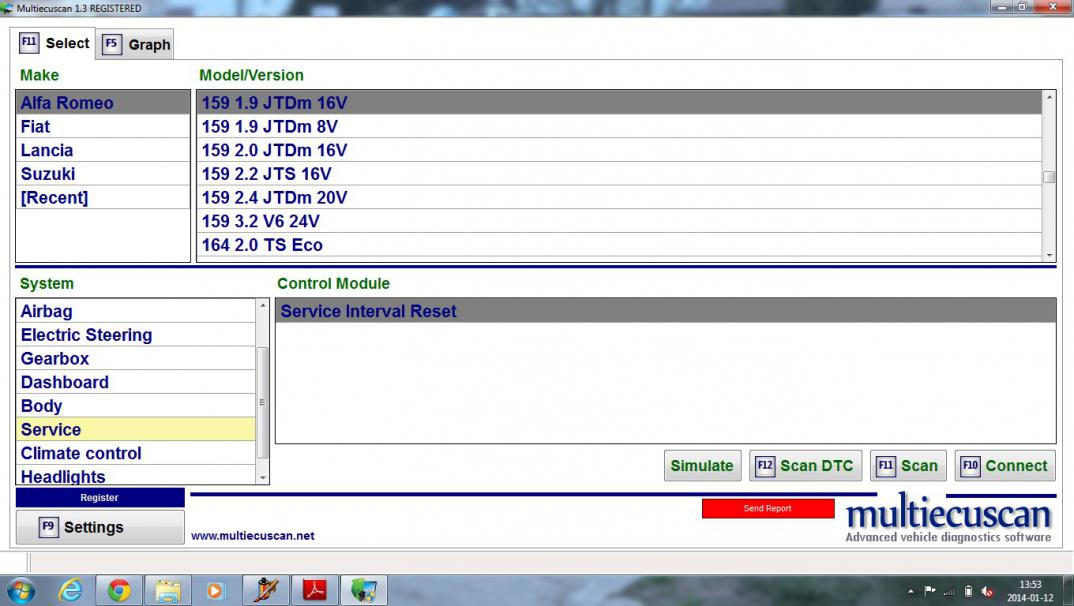
Task: Select model 159 2.0 JTDm 16V
Action: click(620, 150)
